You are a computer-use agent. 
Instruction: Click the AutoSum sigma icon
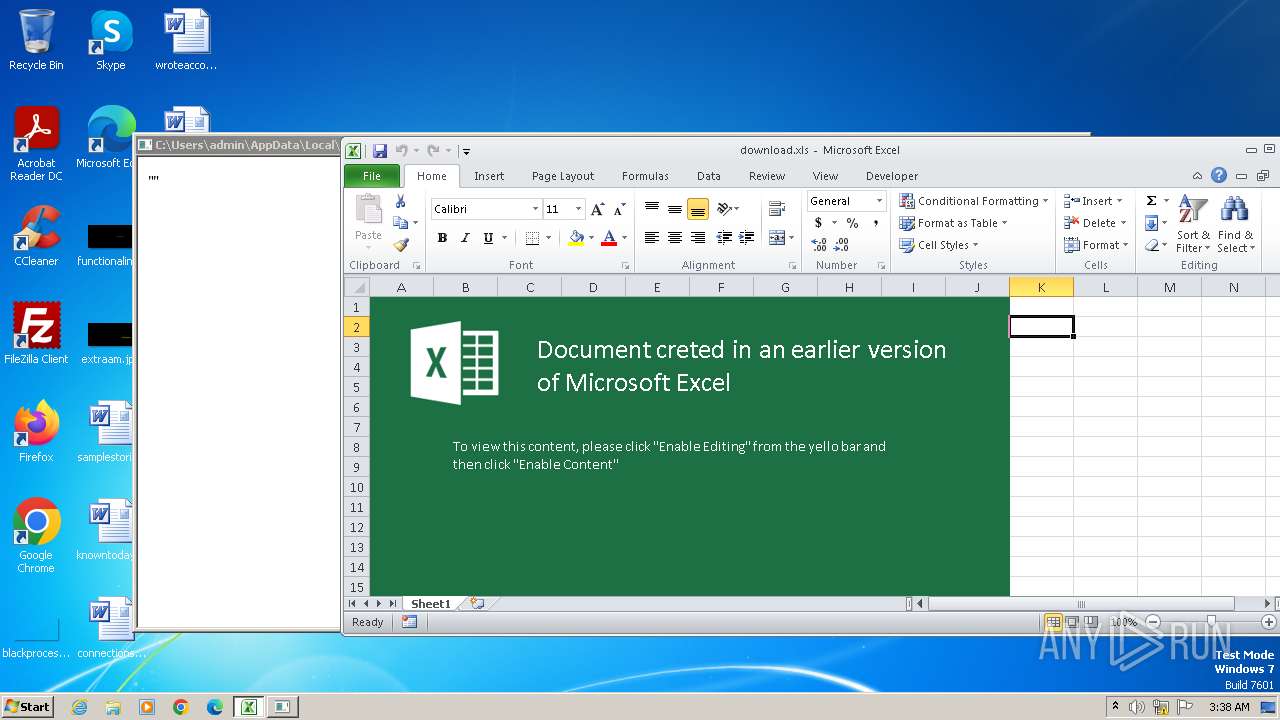point(1151,201)
